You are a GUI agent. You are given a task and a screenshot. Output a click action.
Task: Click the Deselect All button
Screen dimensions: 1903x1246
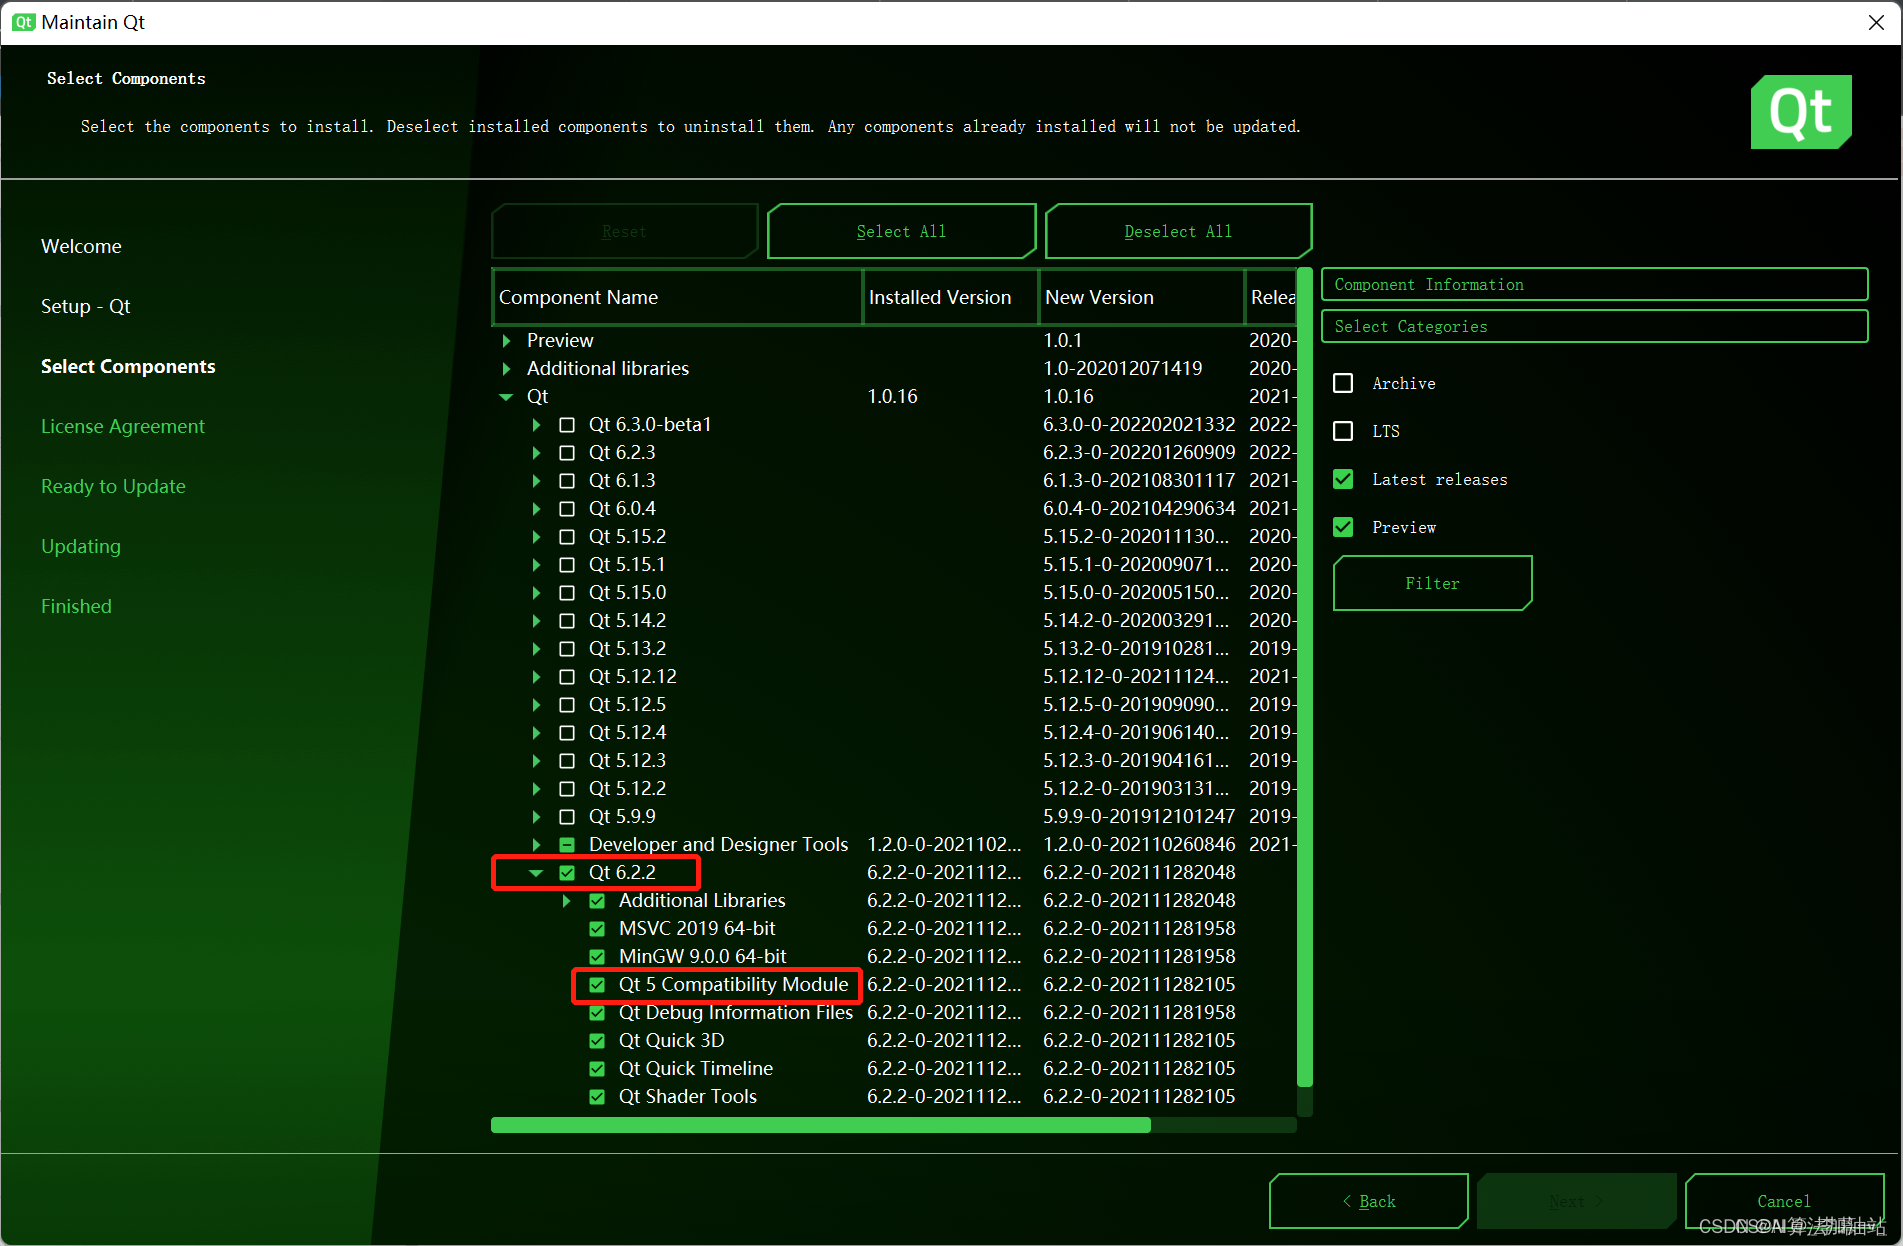[x=1177, y=230]
